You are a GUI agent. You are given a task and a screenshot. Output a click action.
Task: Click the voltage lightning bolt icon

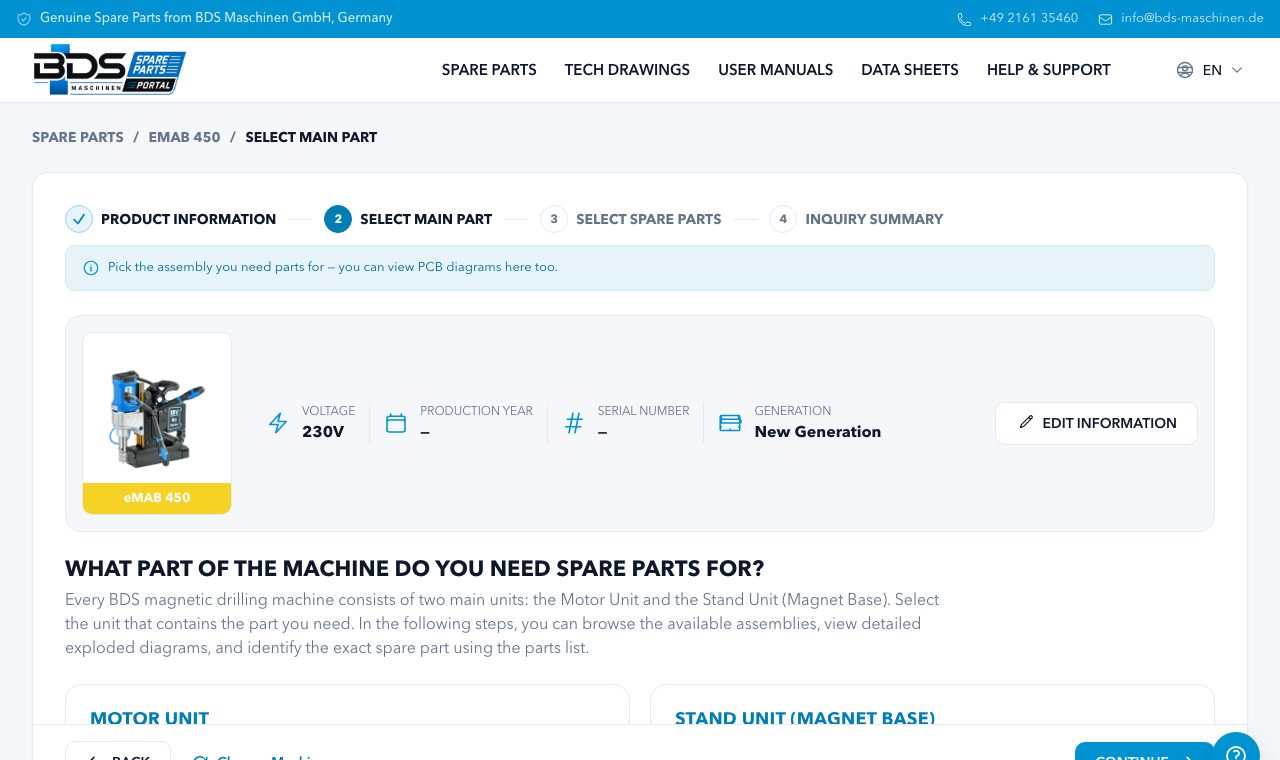point(278,423)
